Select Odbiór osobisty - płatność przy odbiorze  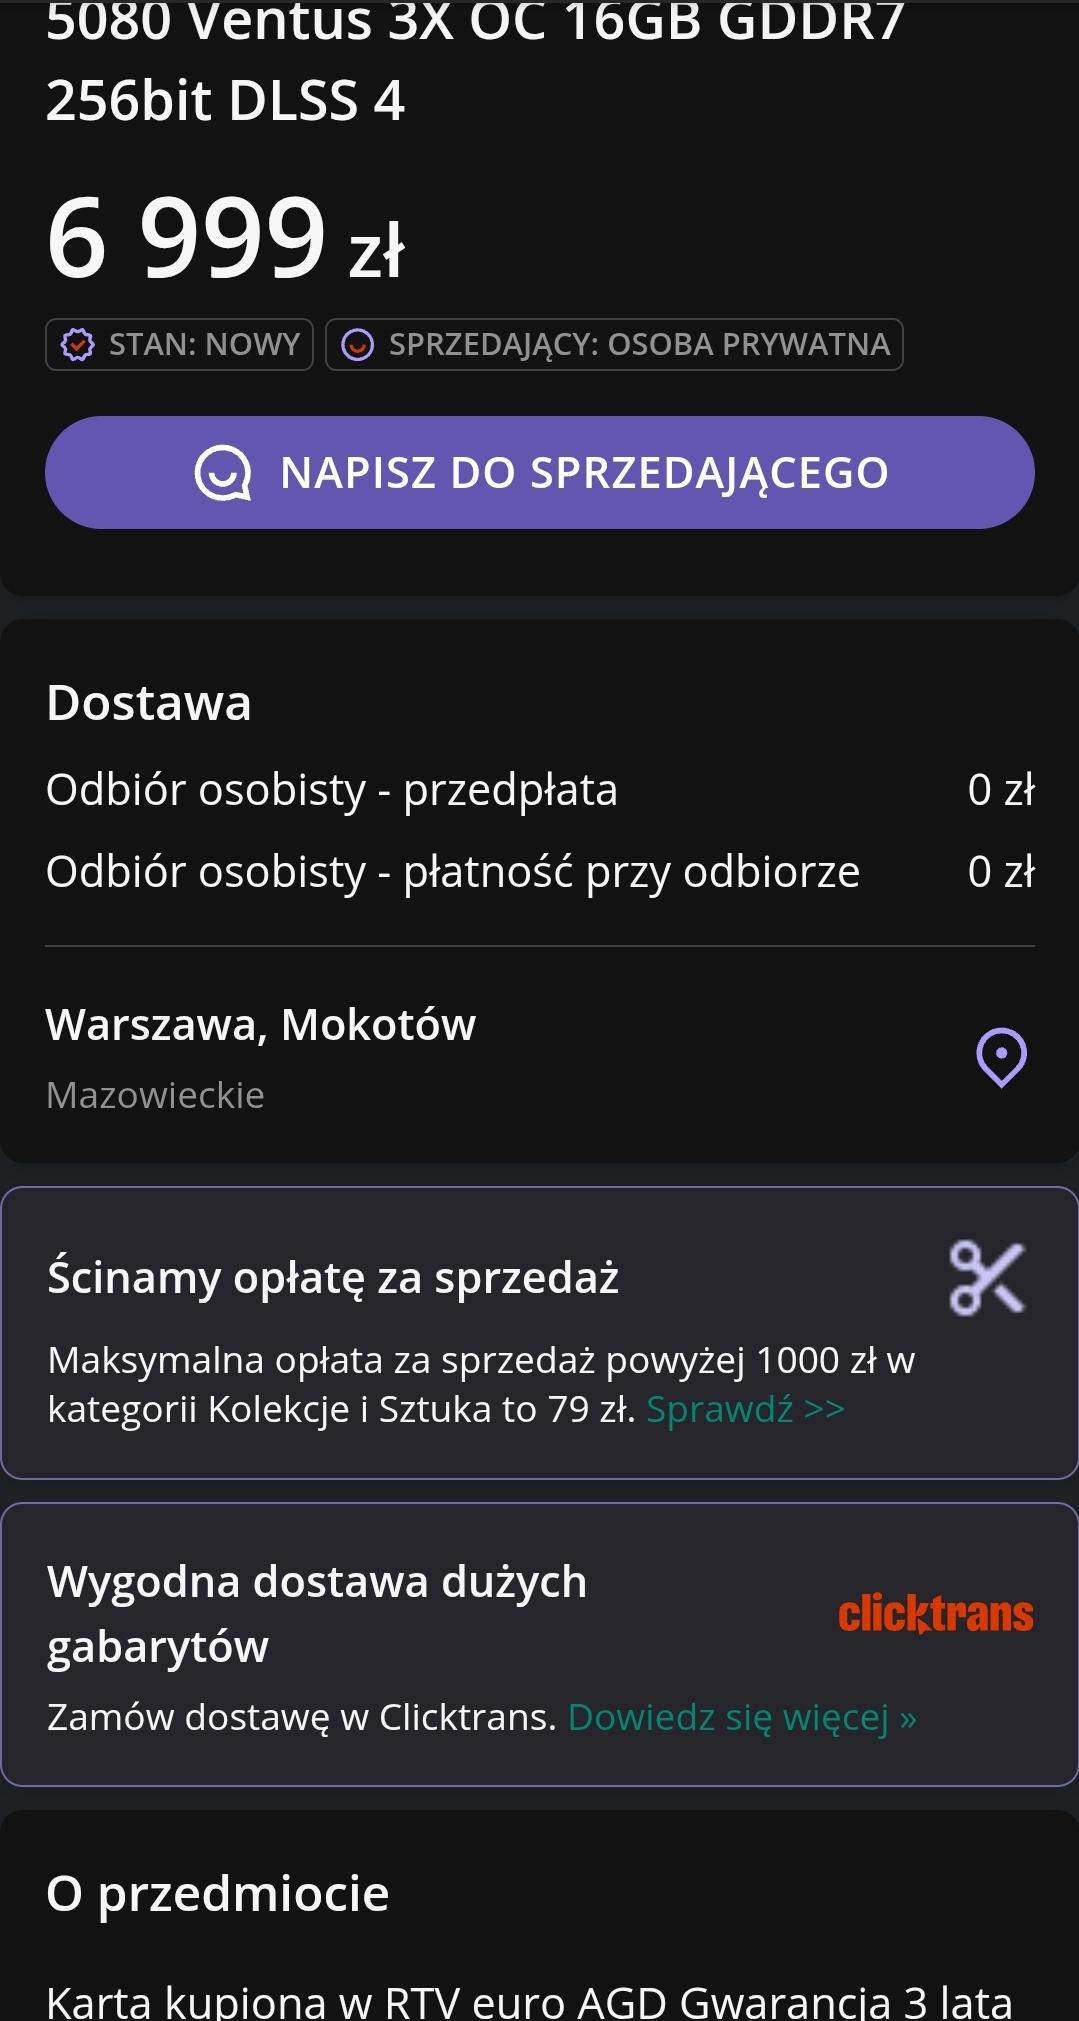click(452, 872)
